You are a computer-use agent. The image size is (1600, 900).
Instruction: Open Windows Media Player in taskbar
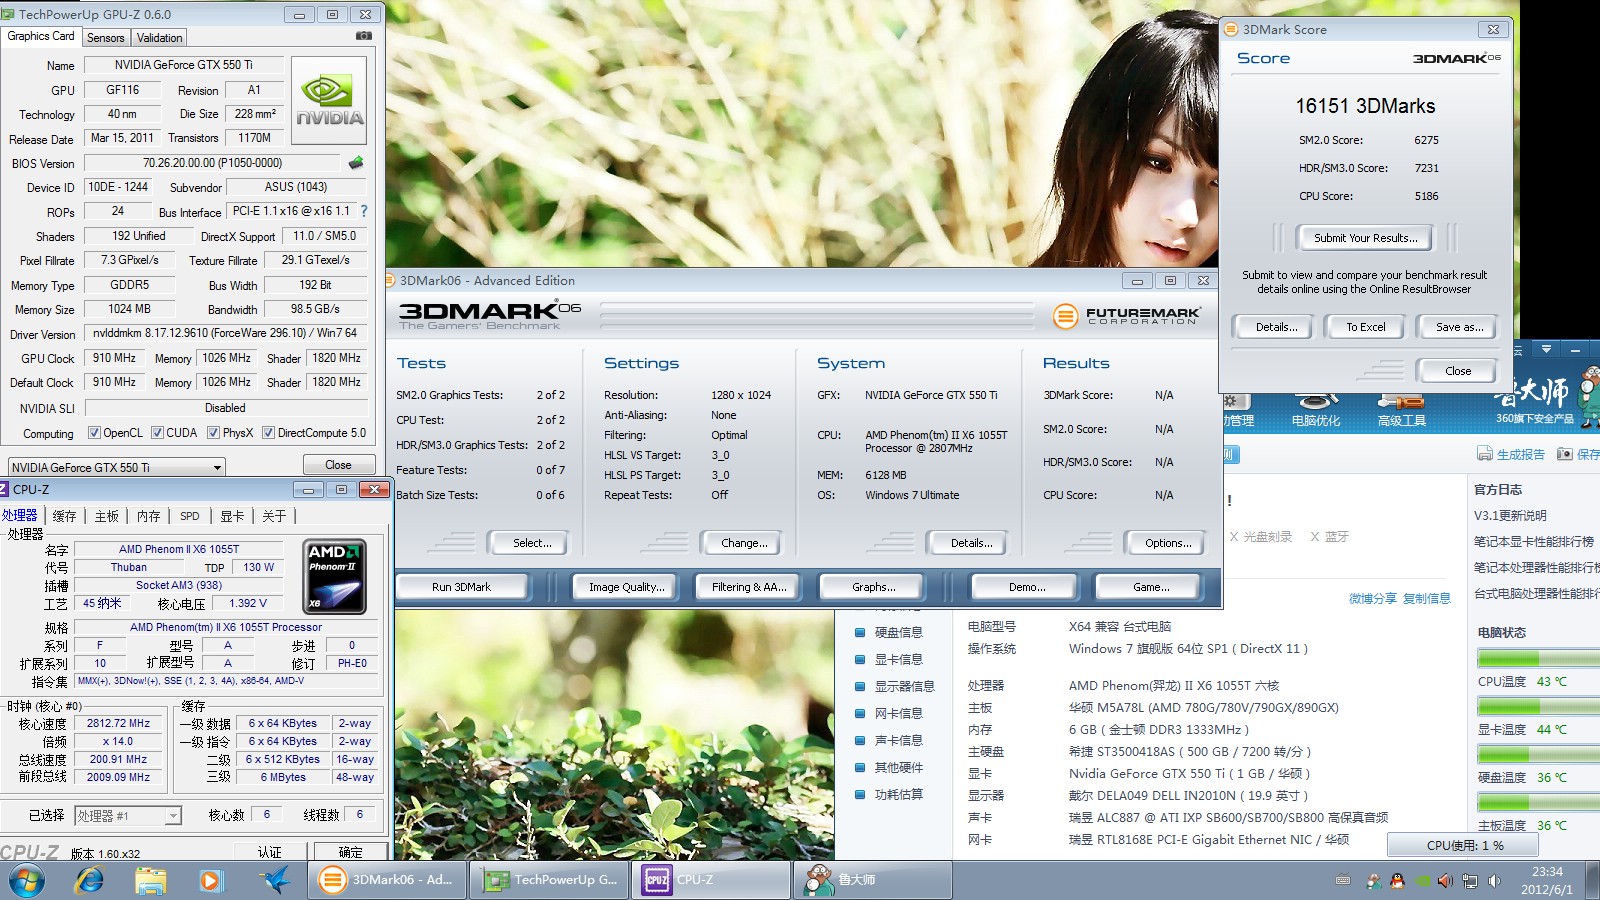point(210,880)
